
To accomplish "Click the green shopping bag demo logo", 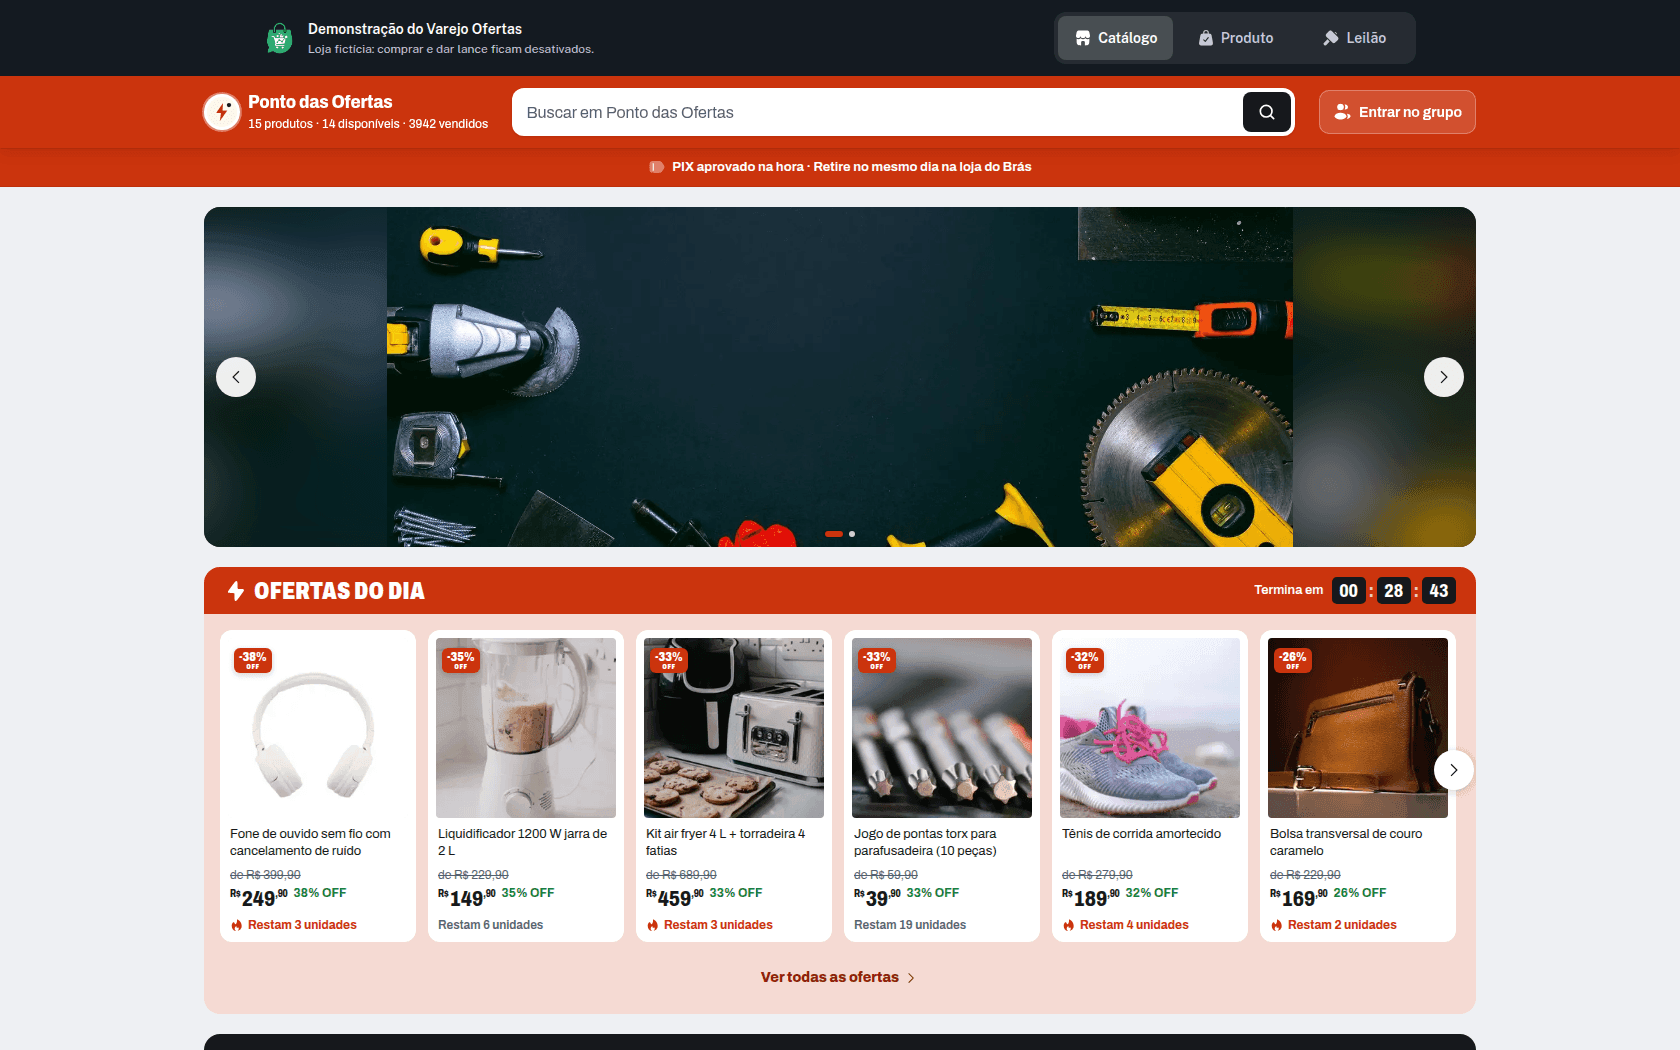I will tap(279, 38).
